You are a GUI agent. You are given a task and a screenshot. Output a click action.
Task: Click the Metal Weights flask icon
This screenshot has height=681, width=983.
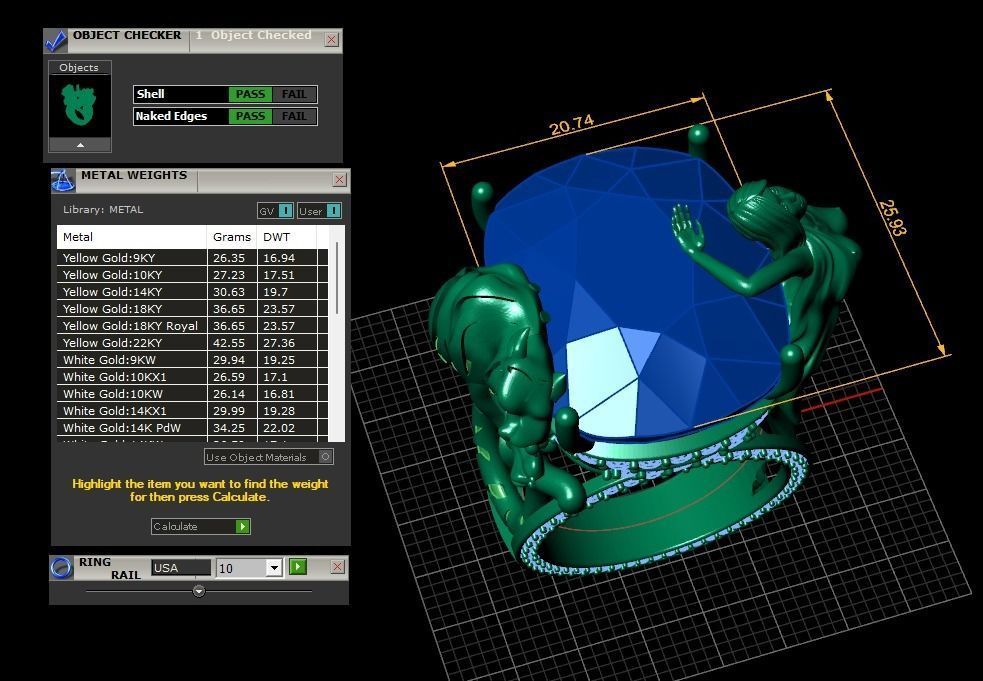coord(63,181)
